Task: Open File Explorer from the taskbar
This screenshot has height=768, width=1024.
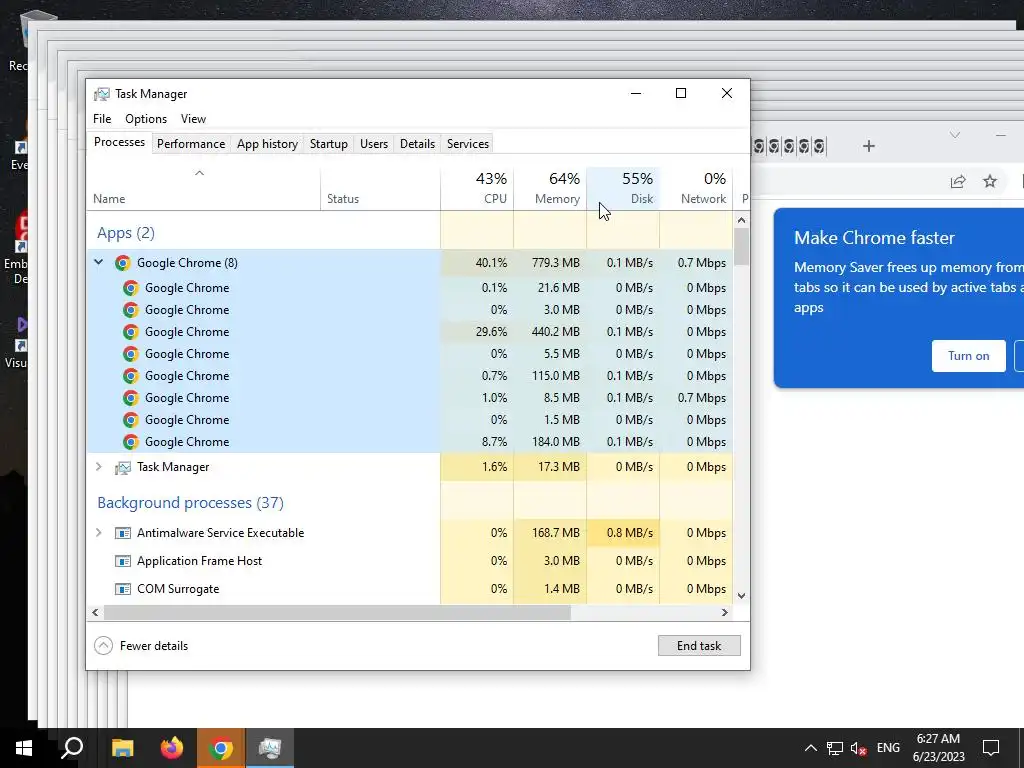Action: (122, 748)
